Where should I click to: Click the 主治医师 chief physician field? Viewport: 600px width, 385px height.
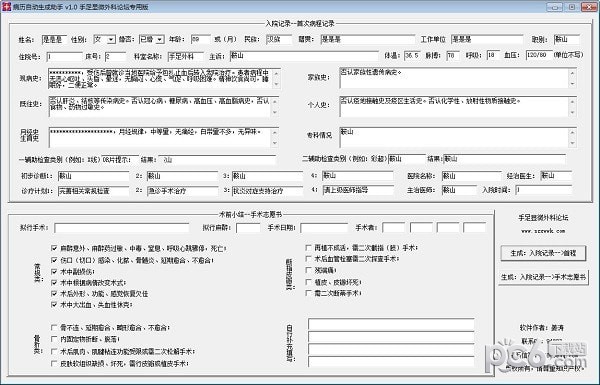point(459,190)
